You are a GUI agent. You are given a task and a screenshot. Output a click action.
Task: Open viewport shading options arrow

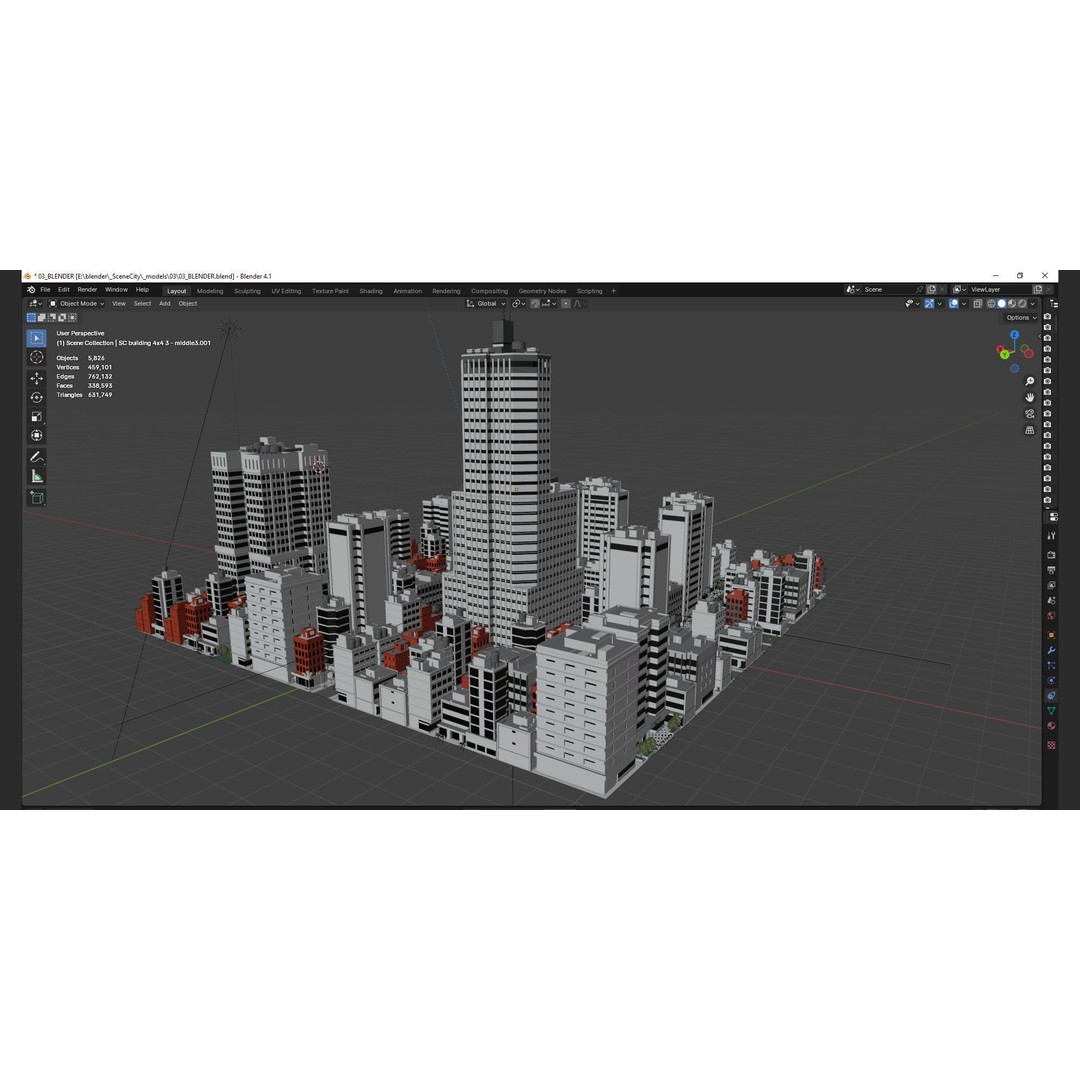[x=1032, y=304]
